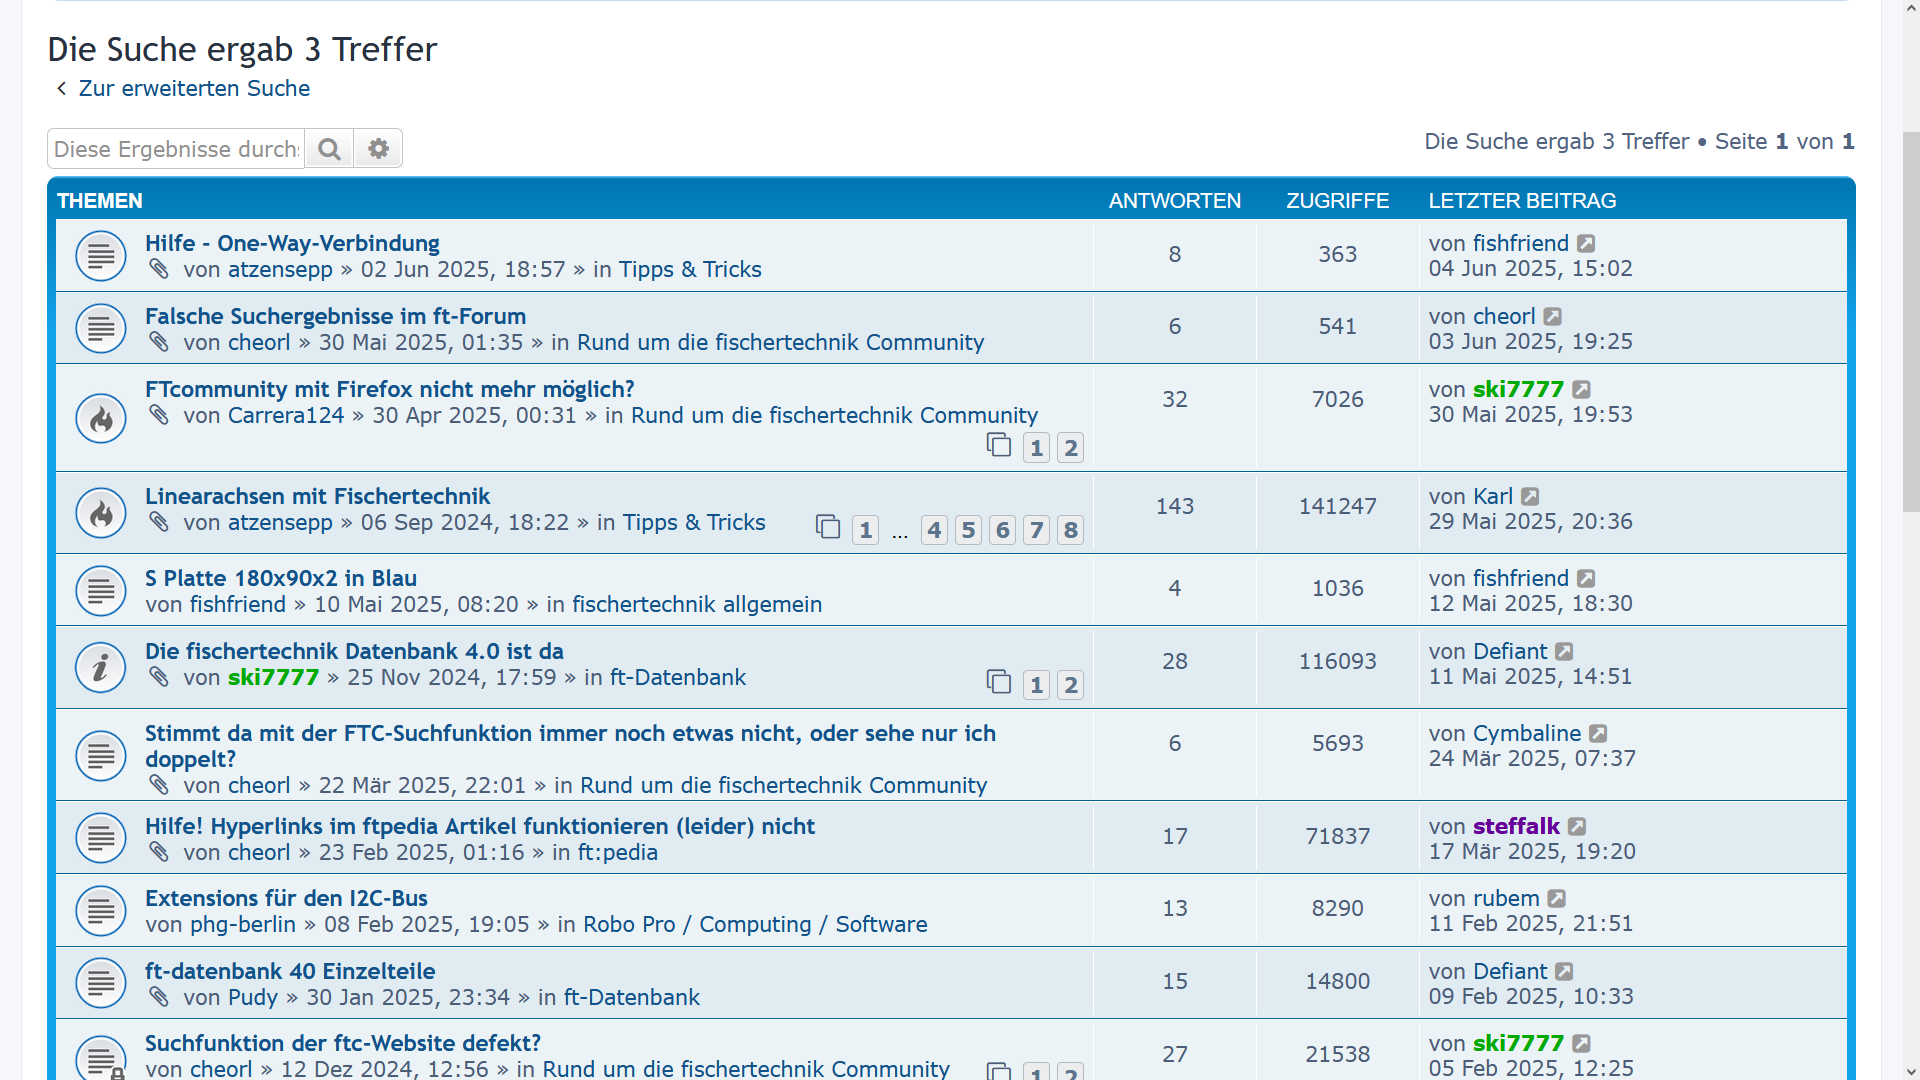The width and height of the screenshot is (1920, 1080).
Task: View profile of last poster Cymbaline
Action: [1527, 733]
